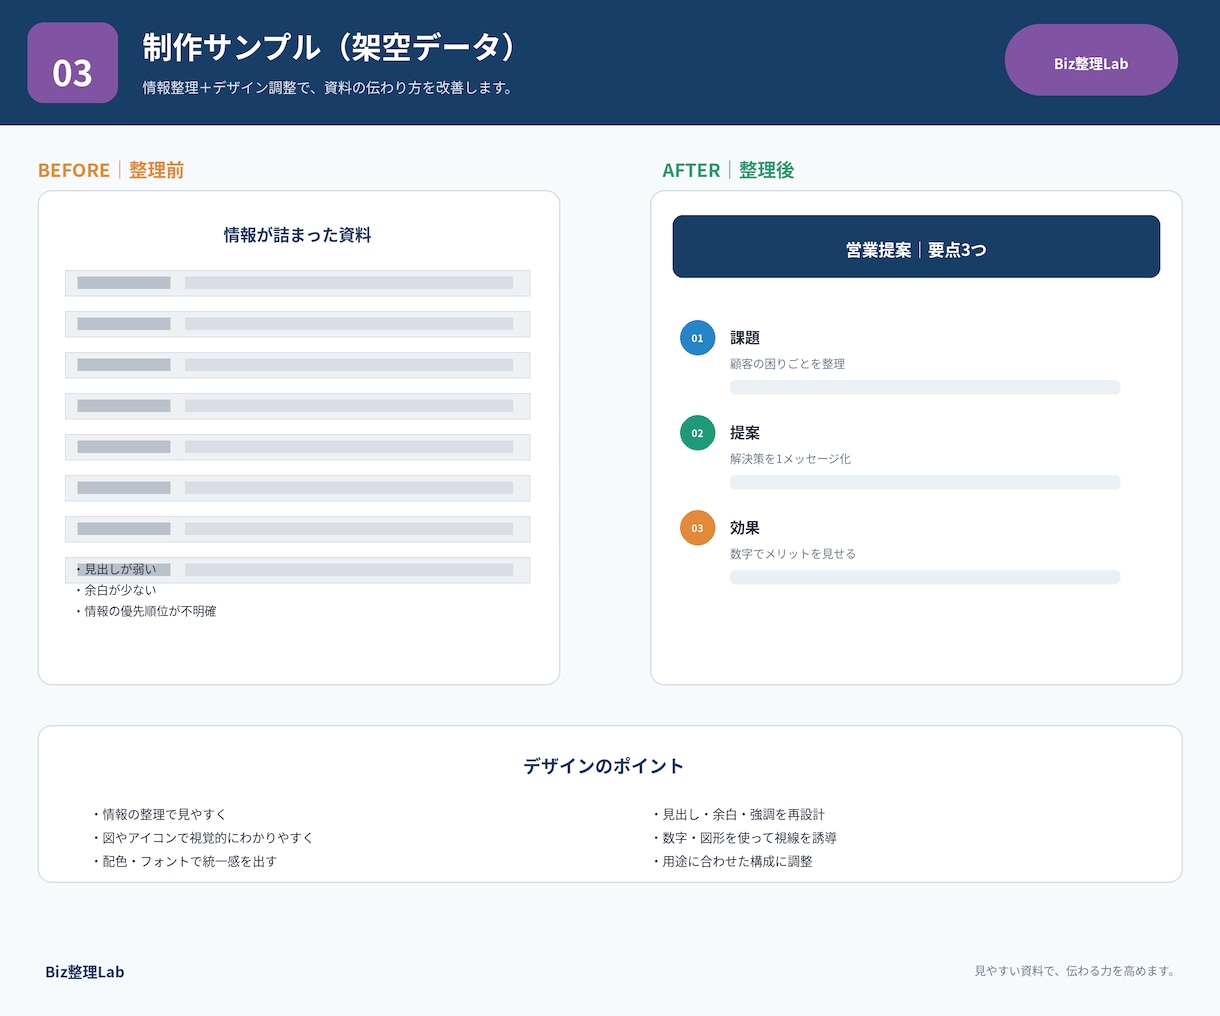Click the placeholder bar under 効果
1220x1016 pixels.
[x=925, y=577]
